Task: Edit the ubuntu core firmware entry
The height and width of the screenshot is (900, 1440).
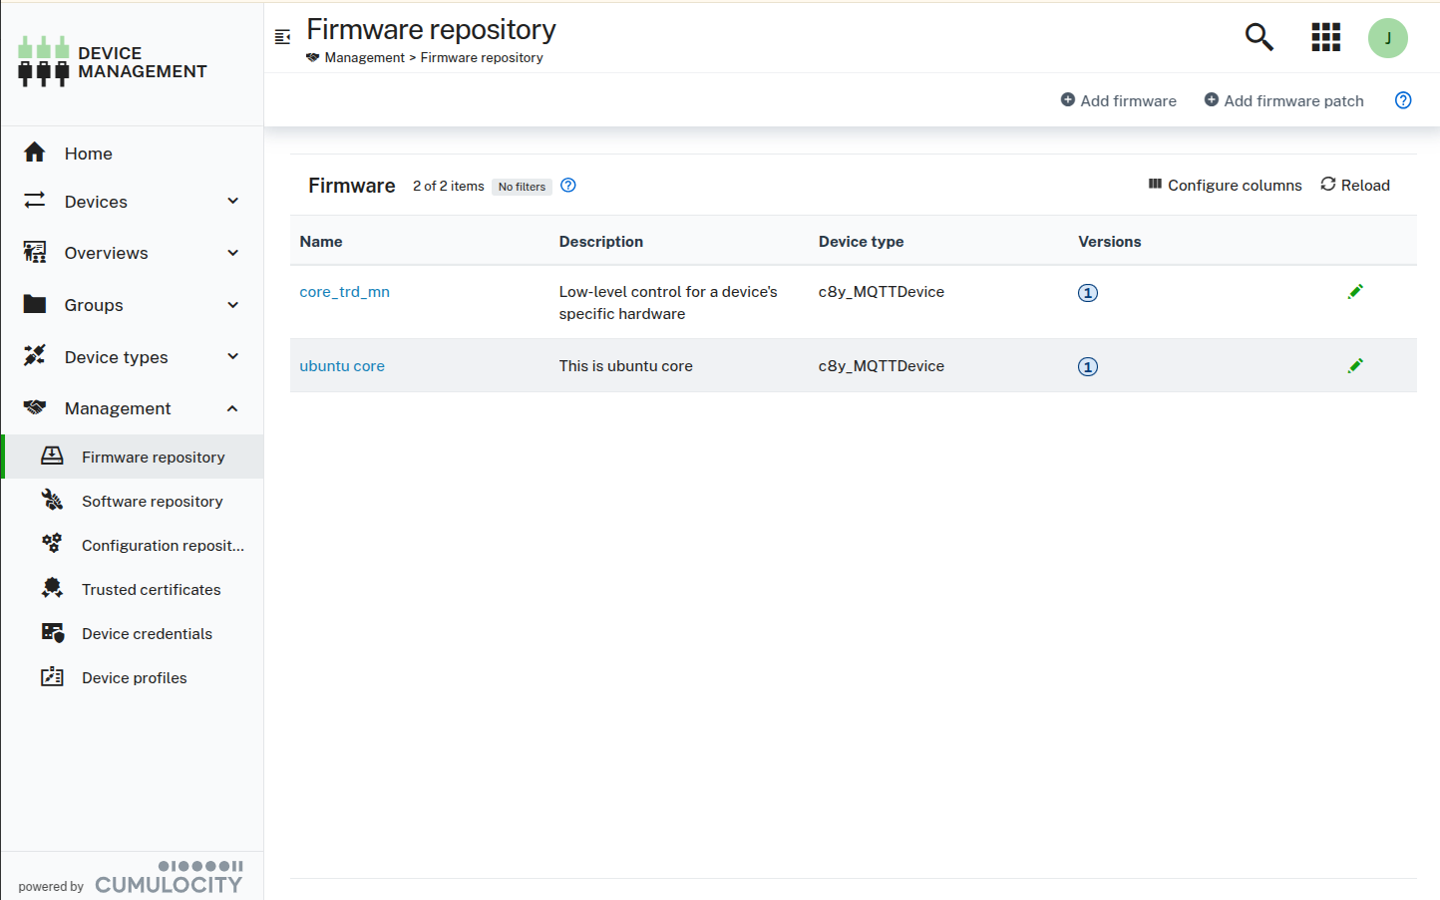Action: (1356, 365)
